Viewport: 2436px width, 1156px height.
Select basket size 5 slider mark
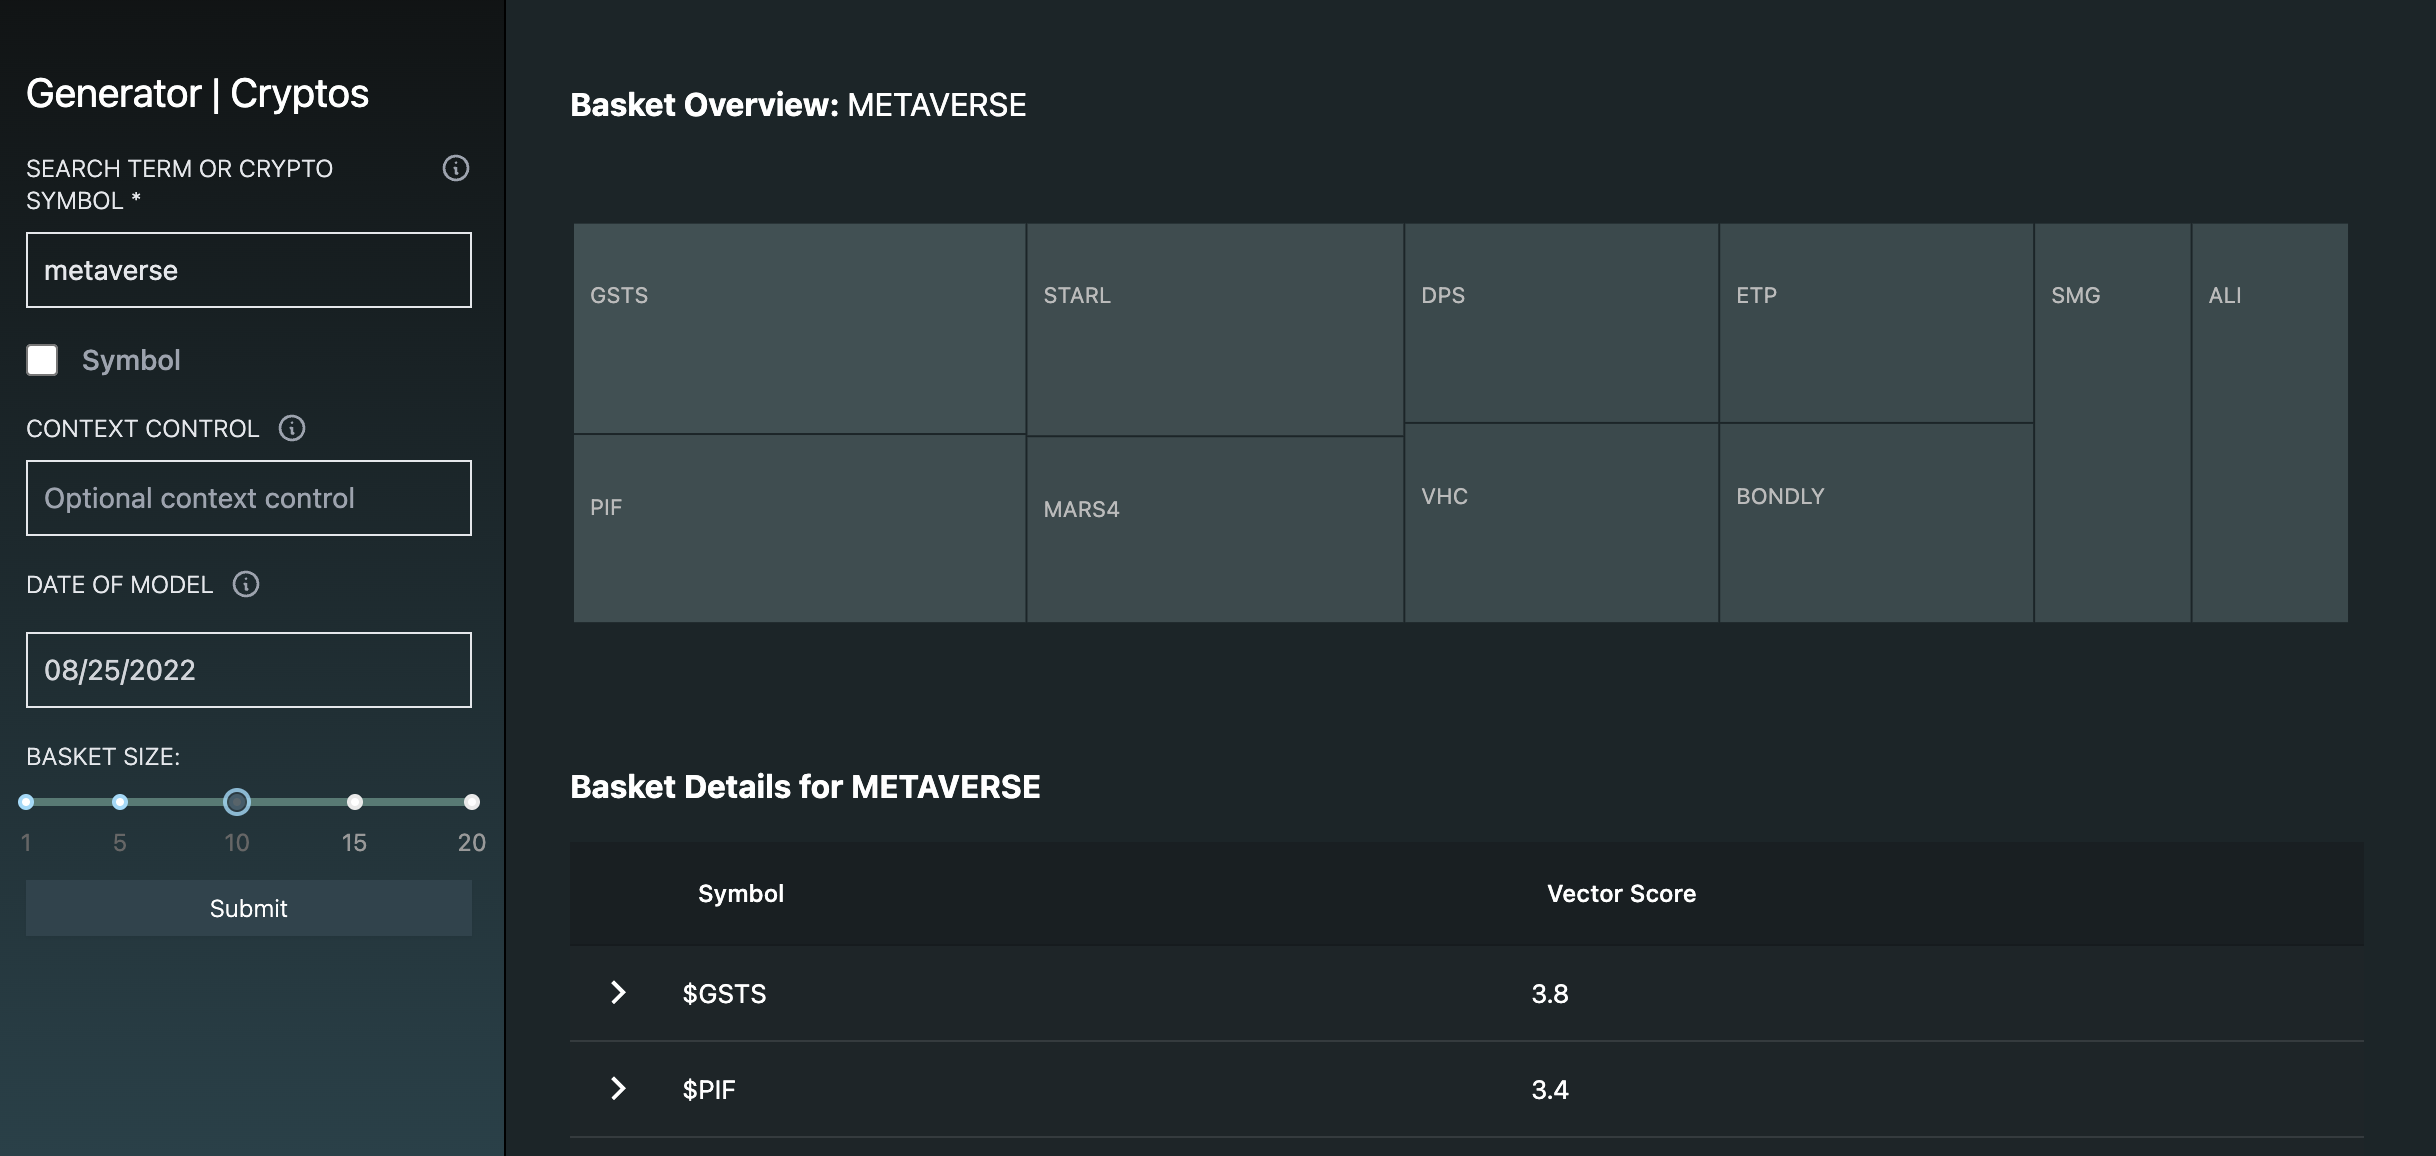[120, 802]
